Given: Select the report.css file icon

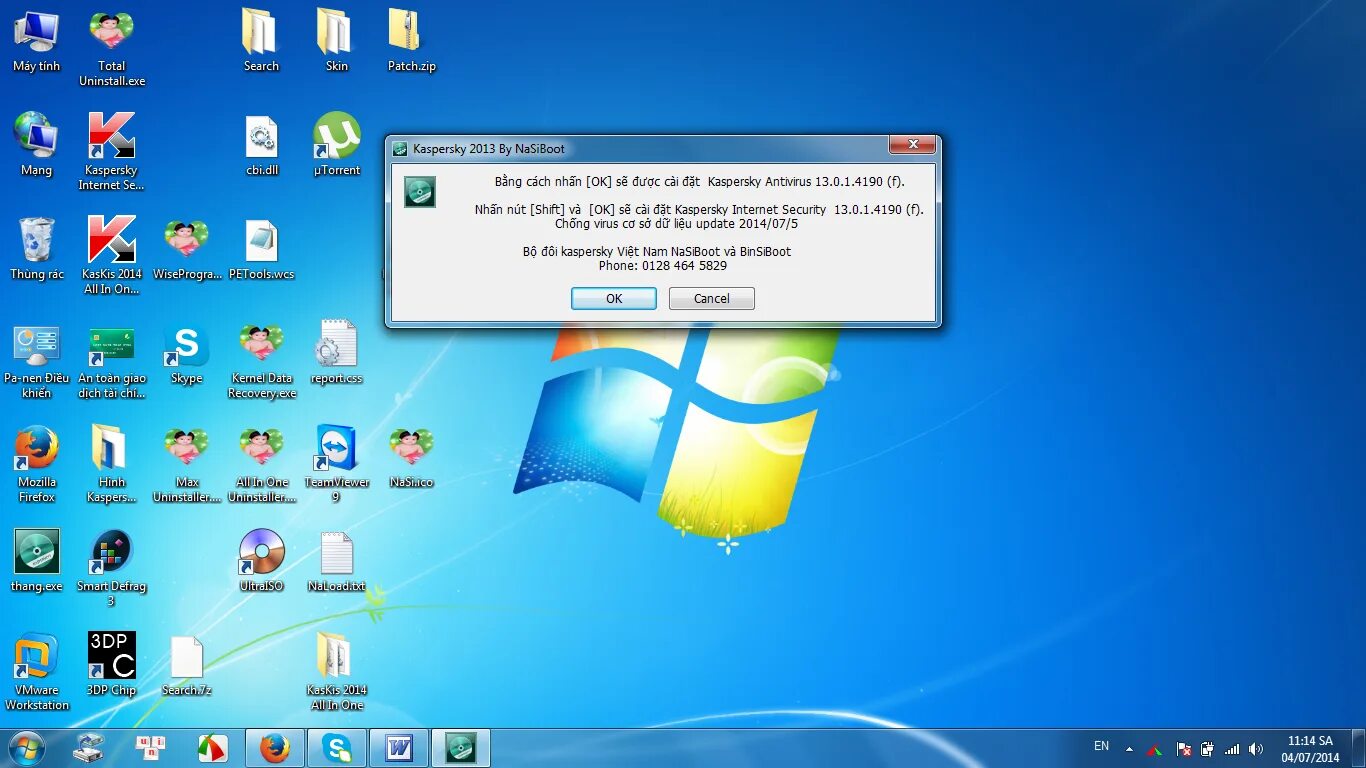Looking at the screenshot, I should (336, 354).
